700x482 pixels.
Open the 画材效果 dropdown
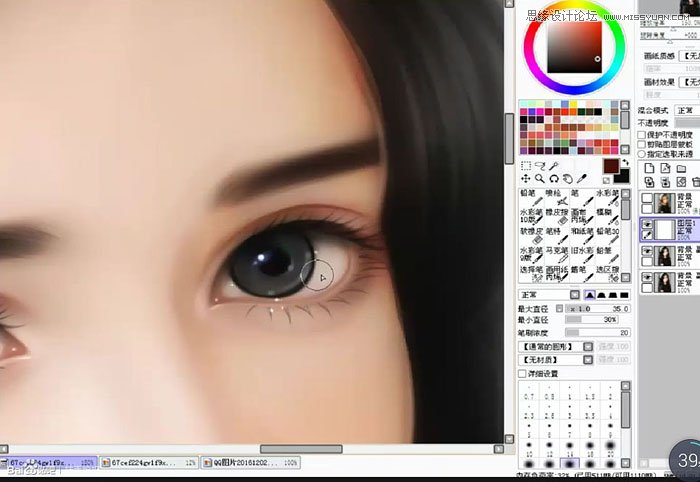[689, 82]
